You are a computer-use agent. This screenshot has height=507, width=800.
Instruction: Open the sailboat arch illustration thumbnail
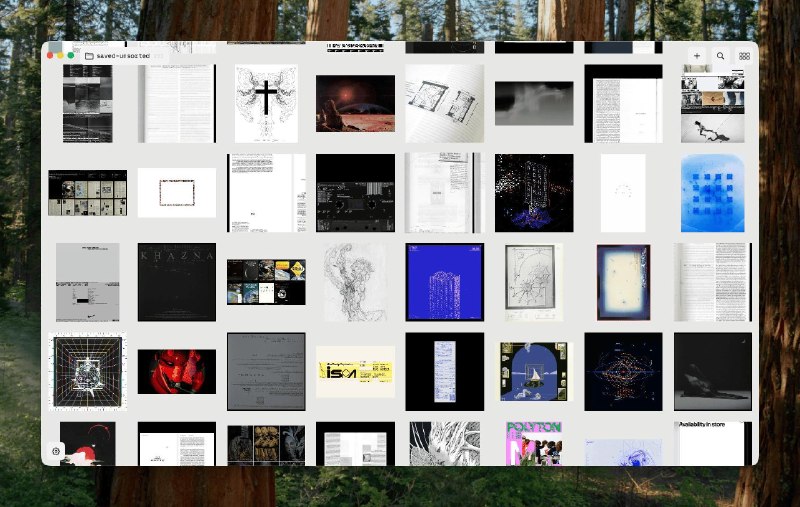tap(534, 372)
